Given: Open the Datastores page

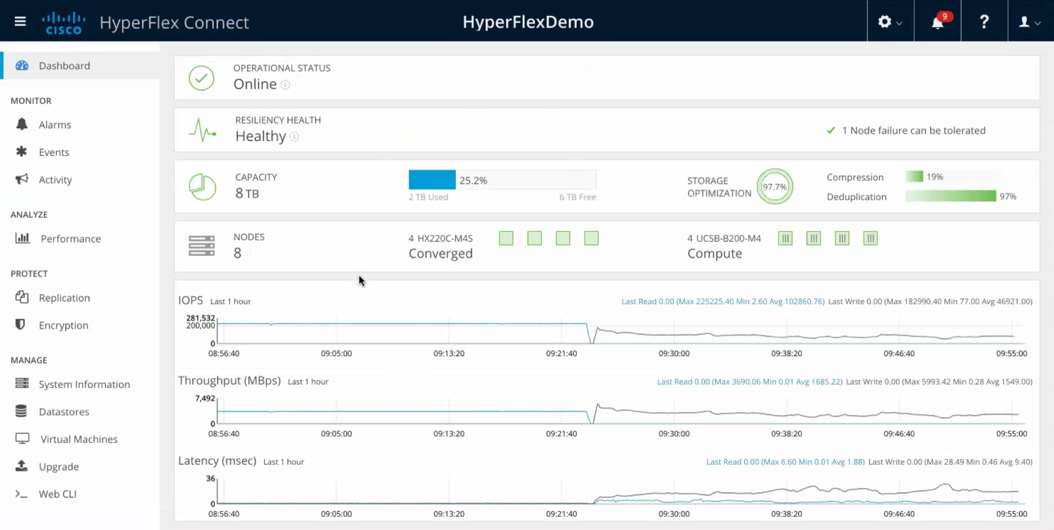Looking at the screenshot, I should tap(63, 412).
